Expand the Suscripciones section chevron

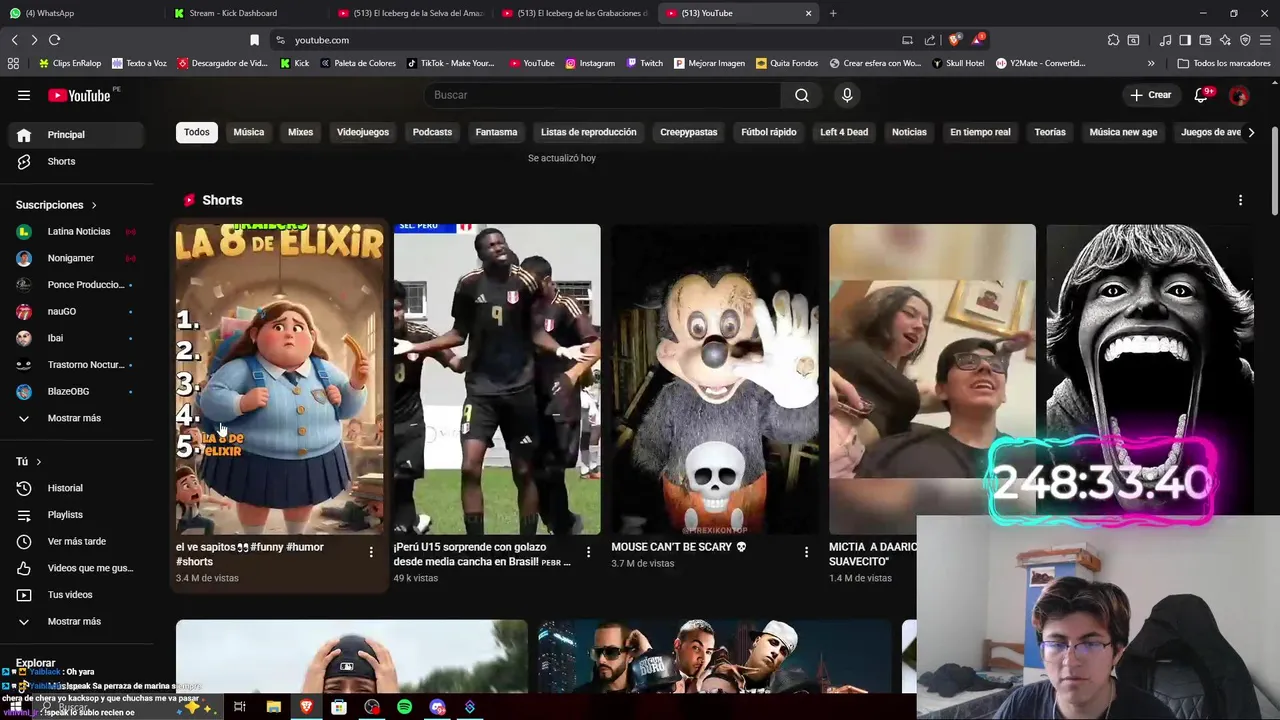pyautogui.click(x=94, y=205)
